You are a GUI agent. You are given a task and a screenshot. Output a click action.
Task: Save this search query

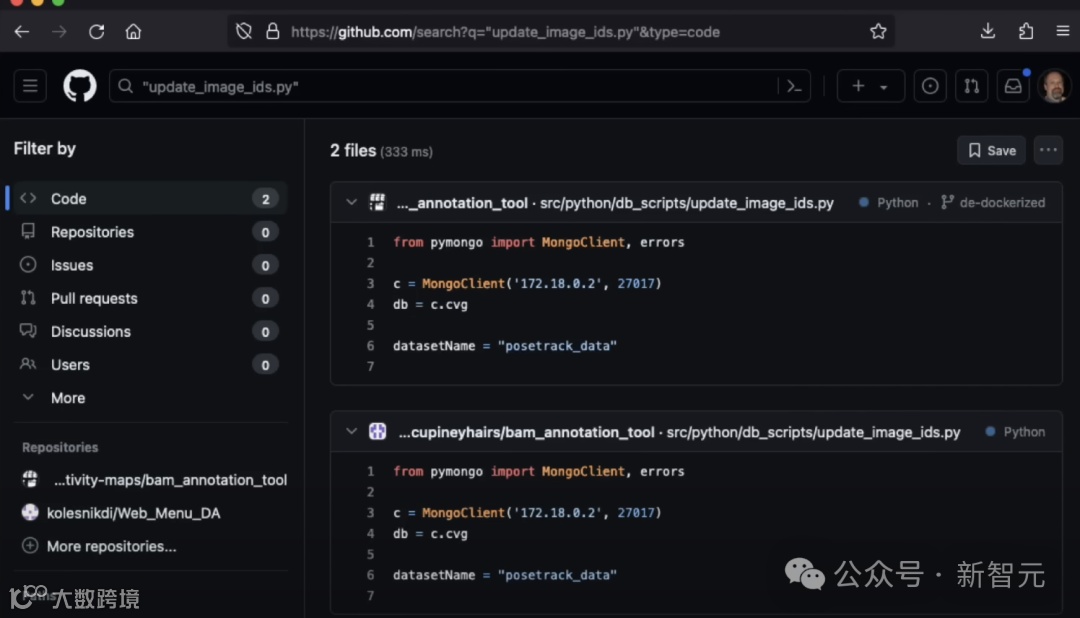pos(991,150)
